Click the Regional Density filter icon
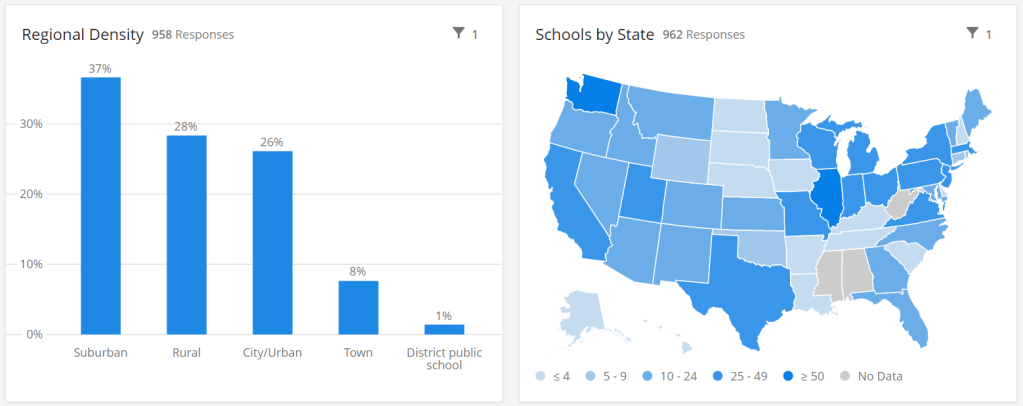The width and height of the screenshot is (1023, 406). tap(459, 34)
